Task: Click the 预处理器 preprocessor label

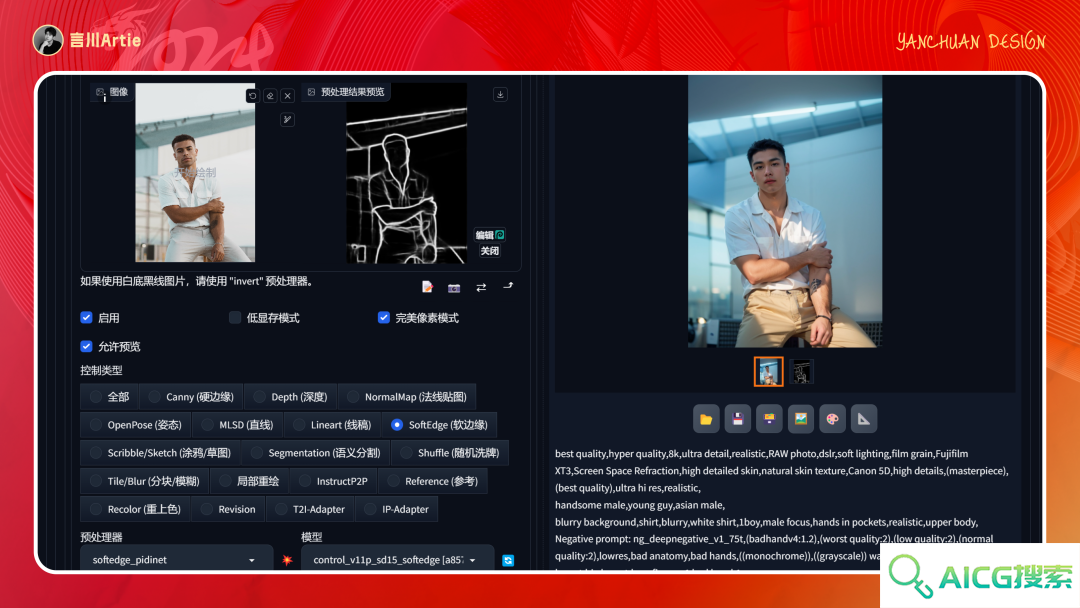Action: tap(101, 537)
